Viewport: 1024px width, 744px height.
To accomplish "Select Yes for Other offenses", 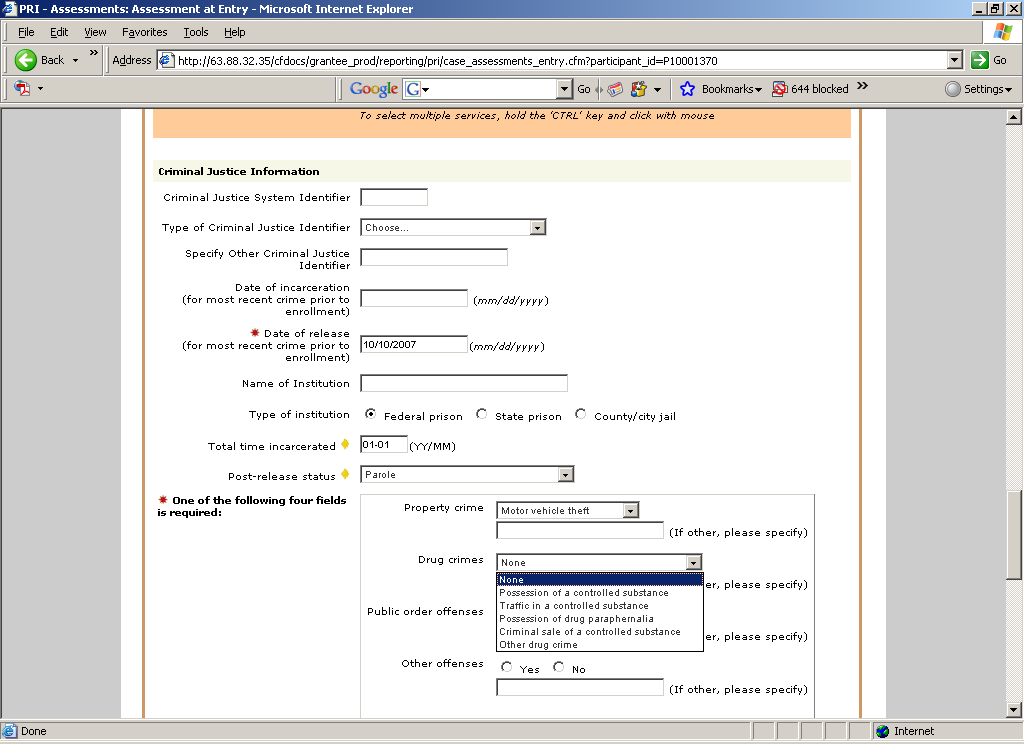I will pos(506,667).
